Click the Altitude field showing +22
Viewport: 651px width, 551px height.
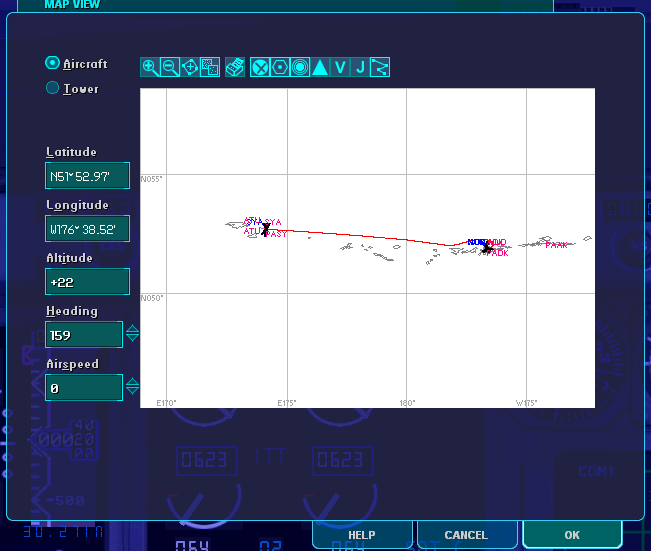87,282
